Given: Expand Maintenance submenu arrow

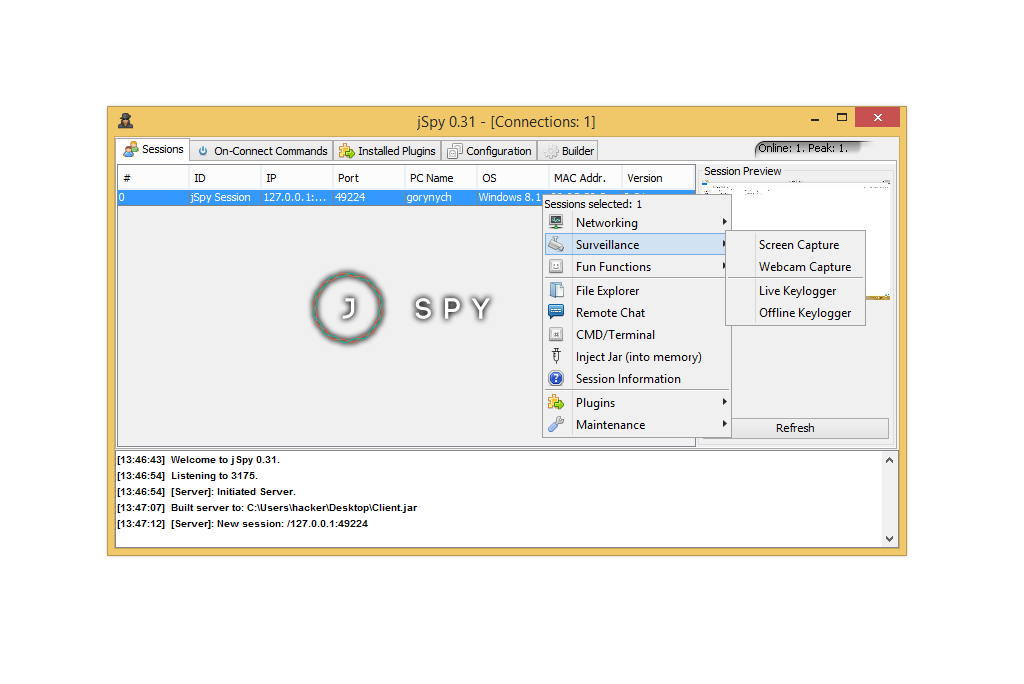Looking at the screenshot, I should (724, 424).
